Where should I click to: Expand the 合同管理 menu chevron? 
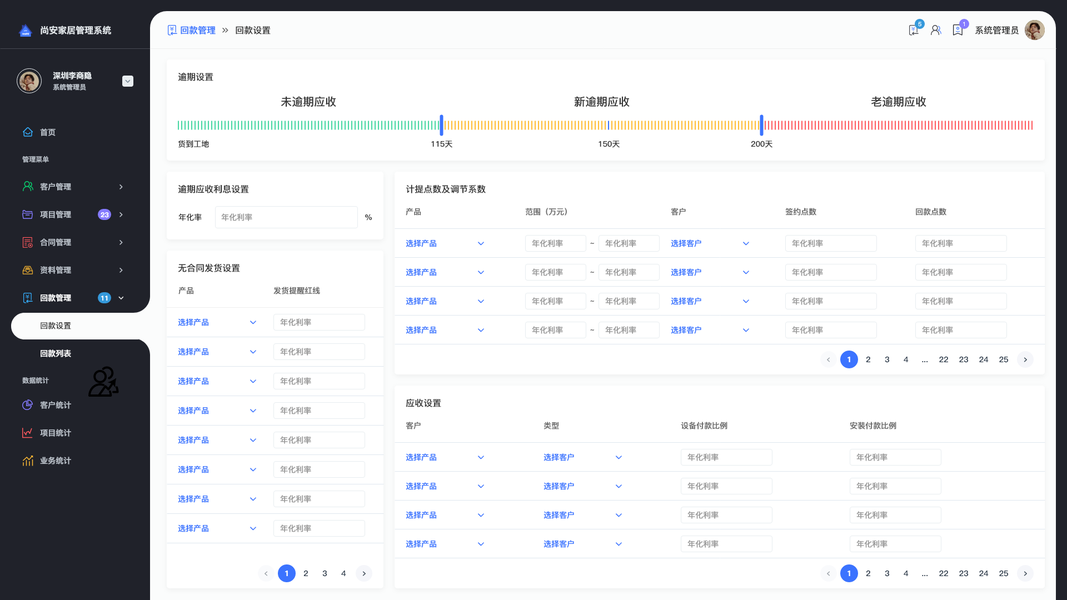pos(121,242)
